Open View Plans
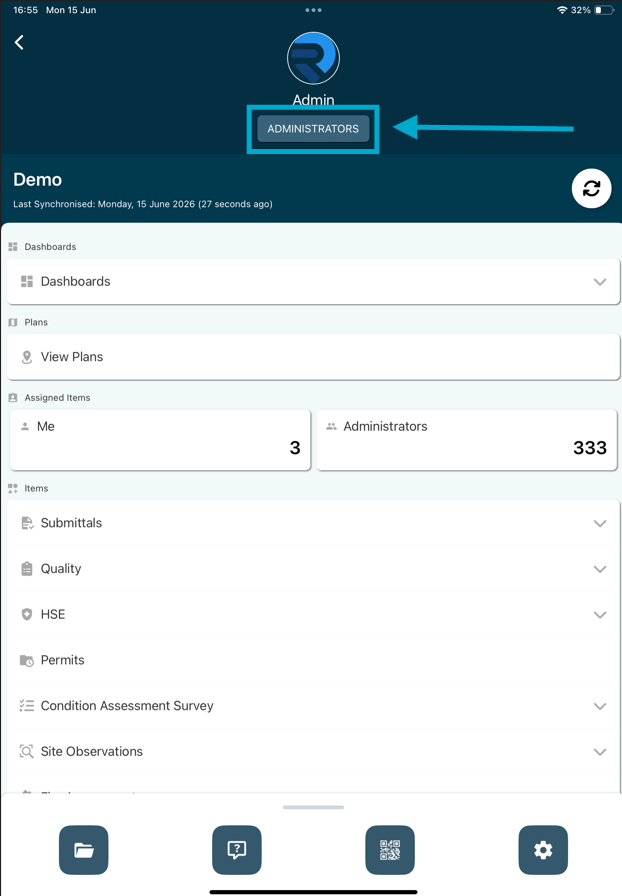The image size is (622, 896). tap(313, 357)
